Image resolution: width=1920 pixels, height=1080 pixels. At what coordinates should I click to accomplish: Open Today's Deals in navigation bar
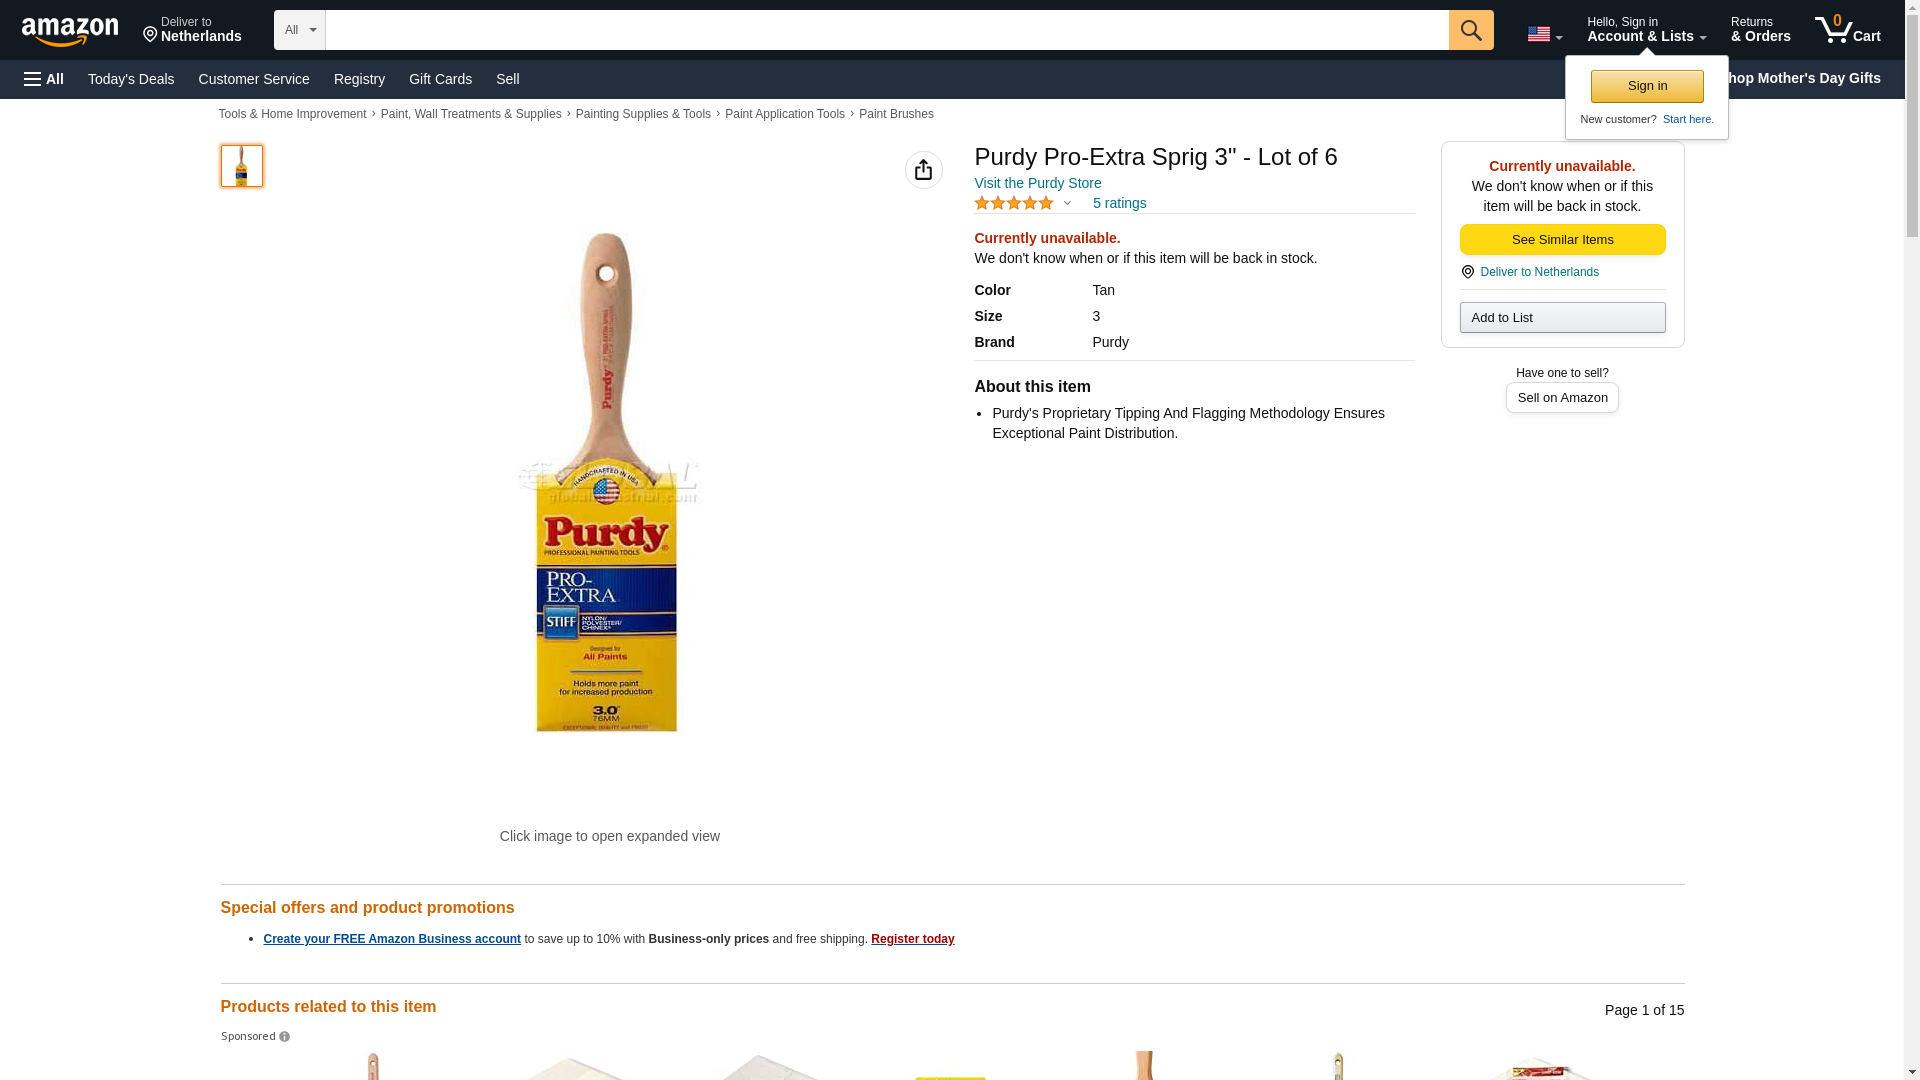(x=131, y=79)
